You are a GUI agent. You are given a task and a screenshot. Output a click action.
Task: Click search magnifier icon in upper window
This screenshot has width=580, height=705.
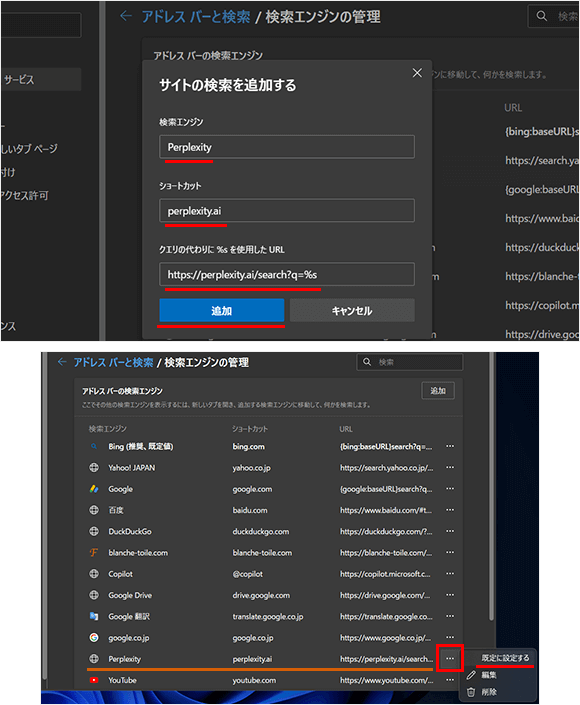542,16
